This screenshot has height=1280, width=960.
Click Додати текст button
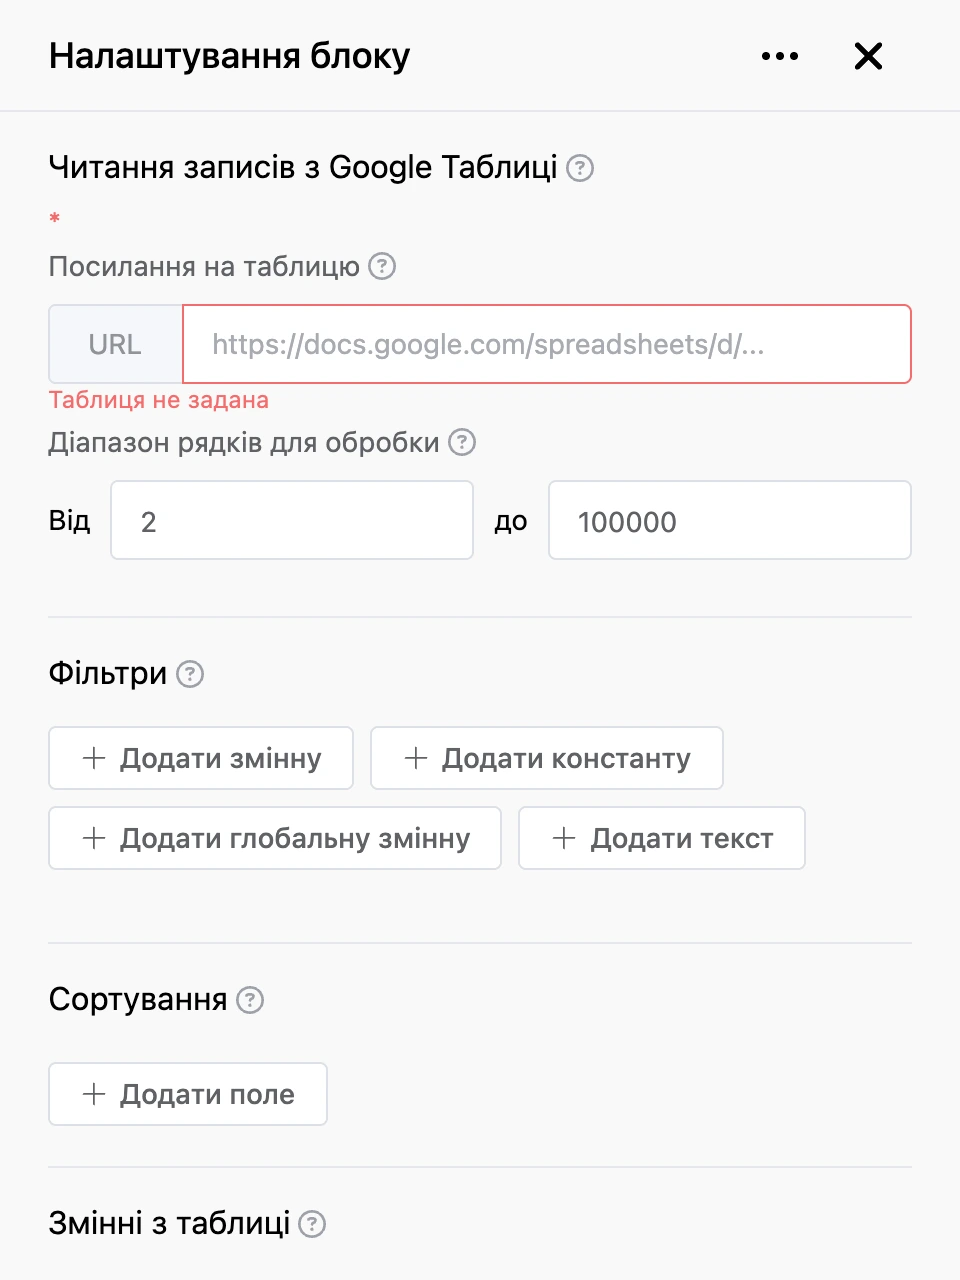[x=662, y=838]
